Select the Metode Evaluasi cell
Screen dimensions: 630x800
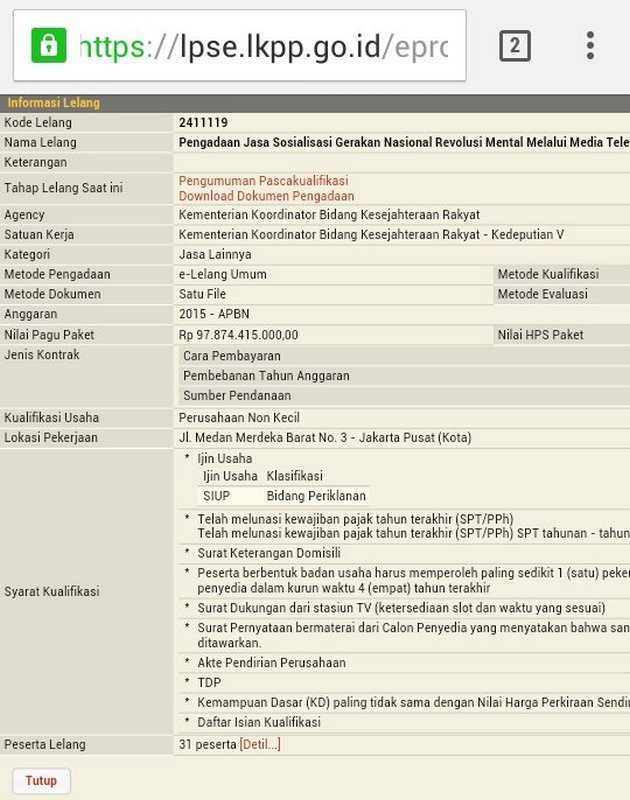coord(562,294)
